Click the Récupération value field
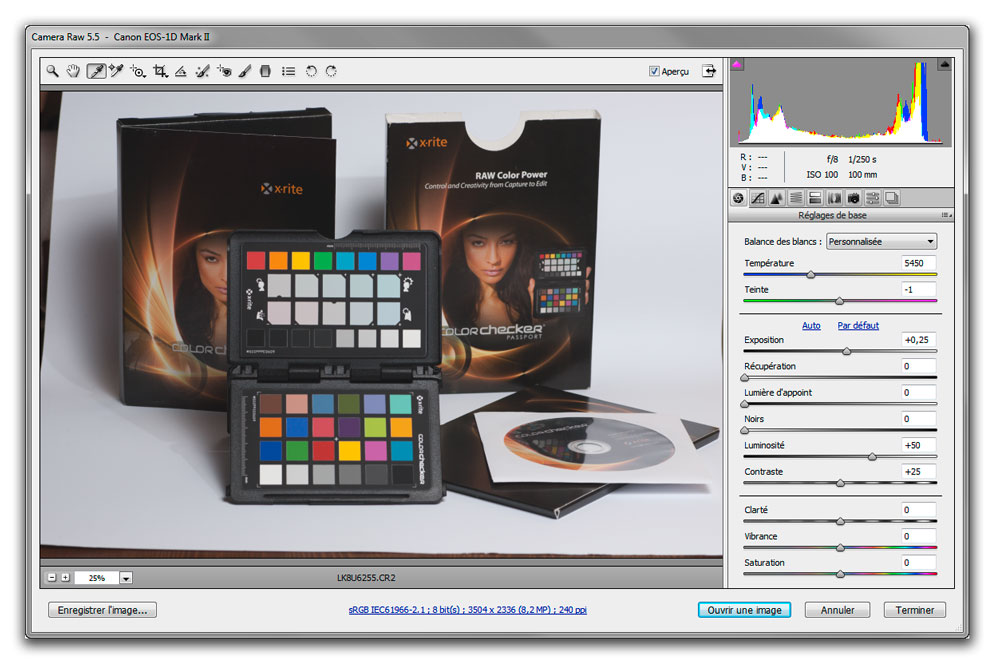The width and height of the screenshot is (1000, 670). click(918, 367)
